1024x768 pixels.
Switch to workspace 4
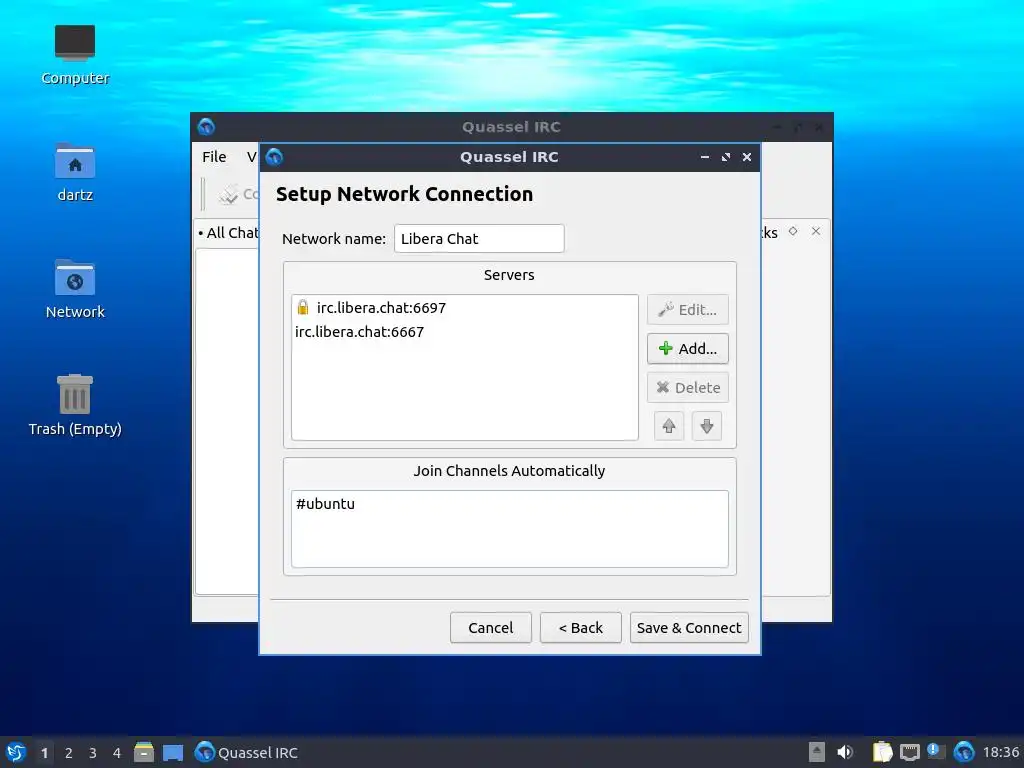click(117, 753)
